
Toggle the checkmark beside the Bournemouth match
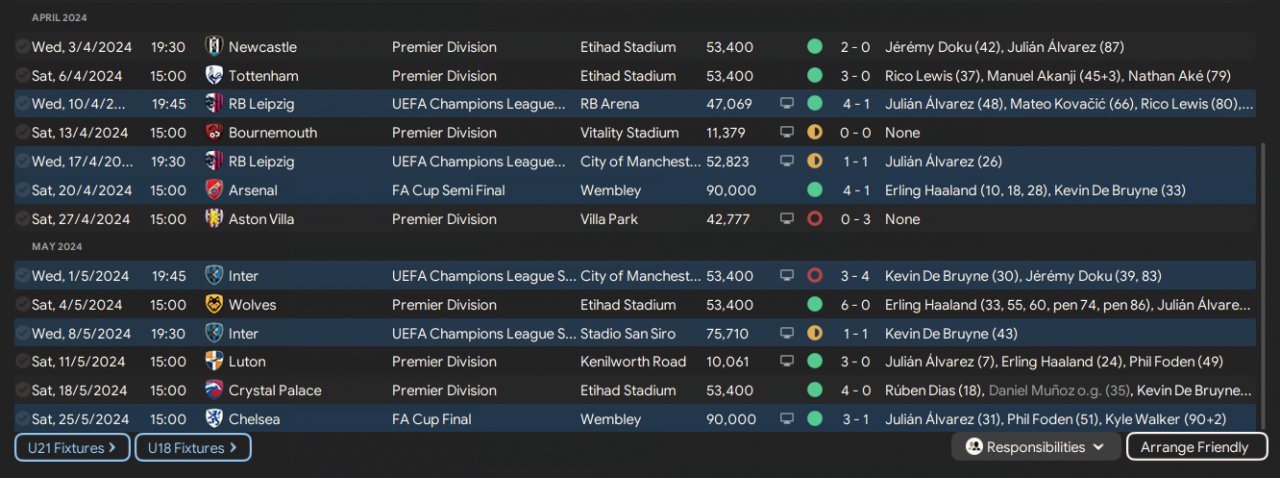click(x=22, y=133)
